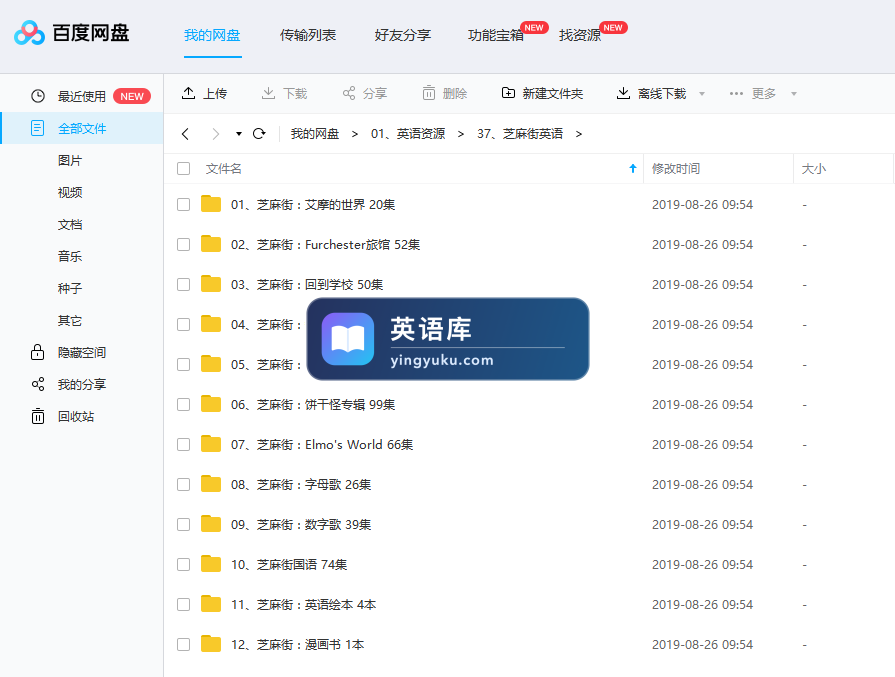Click the offline download icon
The height and width of the screenshot is (677, 895).
tap(623, 93)
